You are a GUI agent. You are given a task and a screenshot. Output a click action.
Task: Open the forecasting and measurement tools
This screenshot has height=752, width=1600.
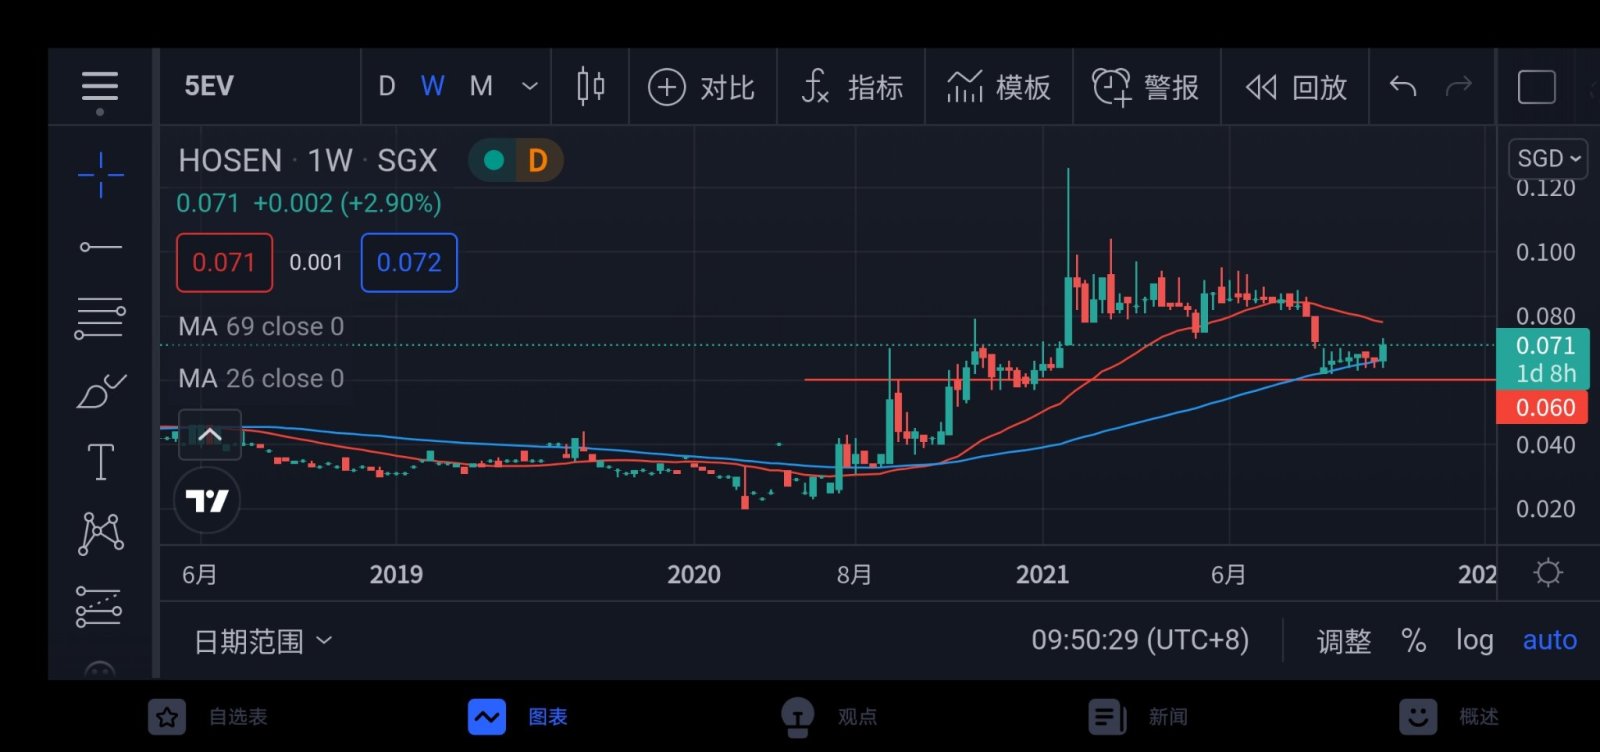pyautogui.click(x=99, y=606)
